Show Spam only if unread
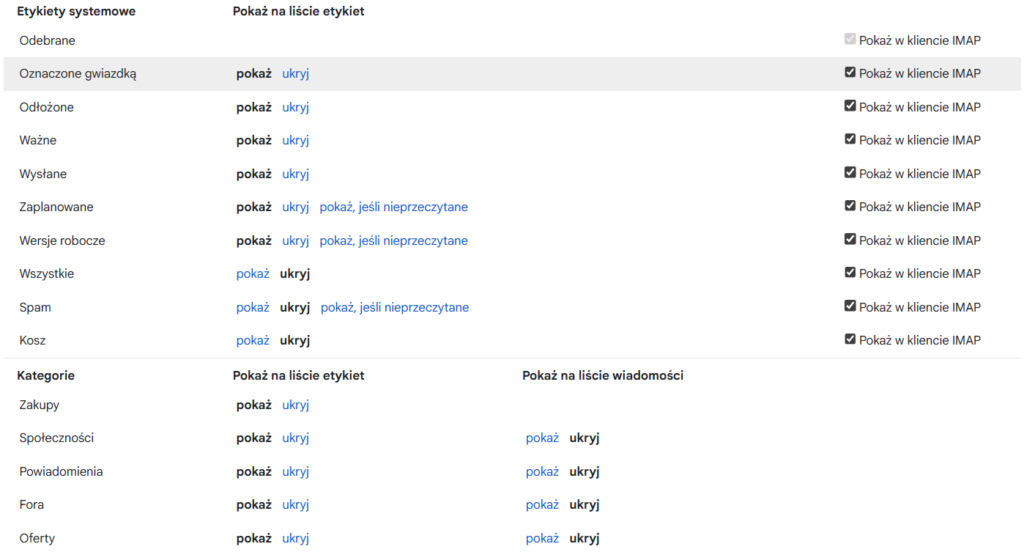Screen dimensions: 1024x552 pos(394,307)
